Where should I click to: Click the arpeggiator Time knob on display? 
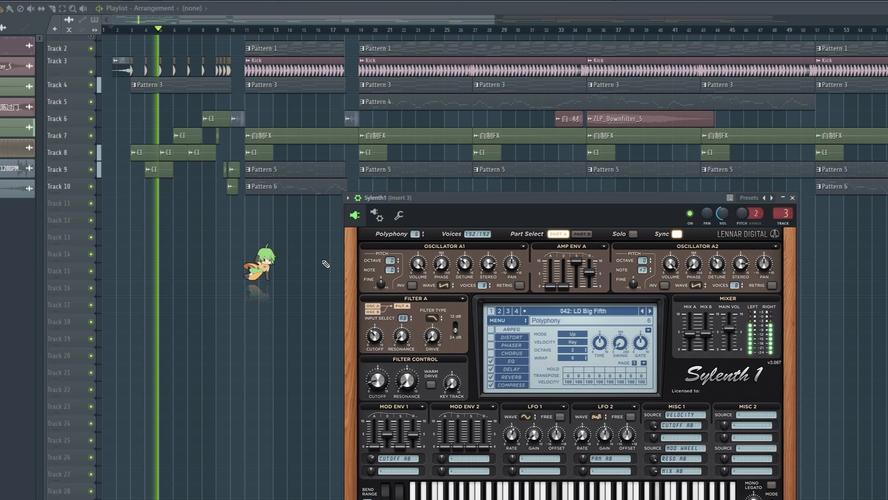click(599, 343)
